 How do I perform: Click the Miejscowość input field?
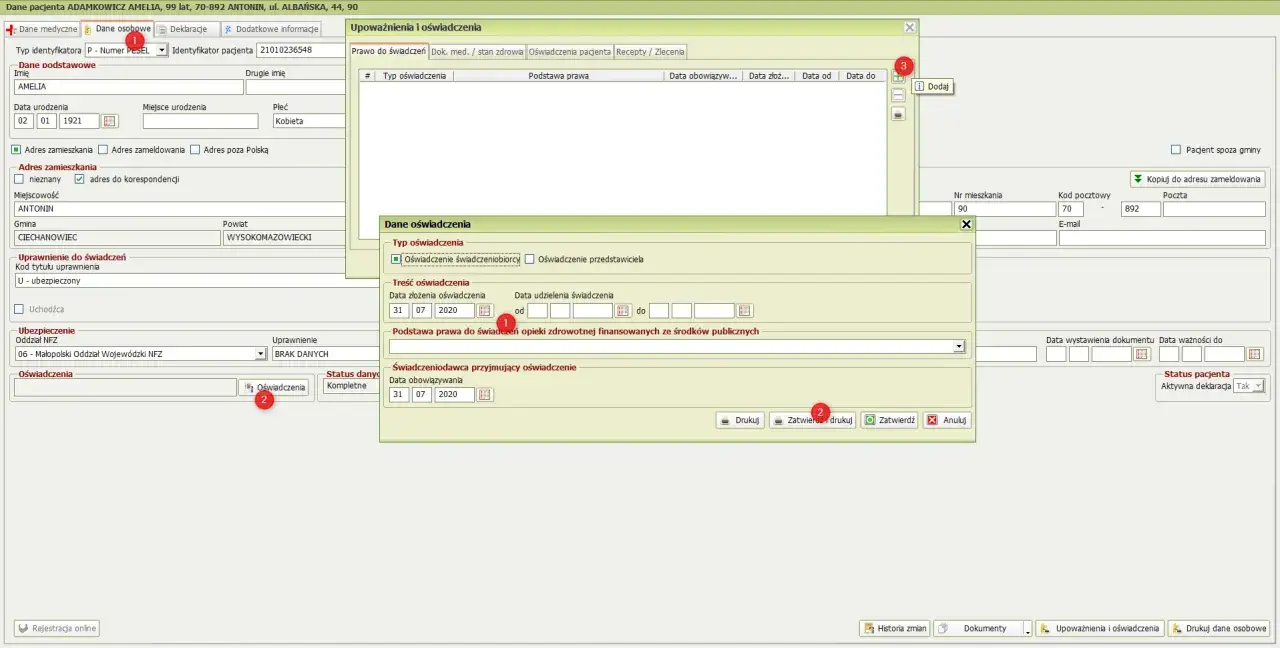[180, 209]
